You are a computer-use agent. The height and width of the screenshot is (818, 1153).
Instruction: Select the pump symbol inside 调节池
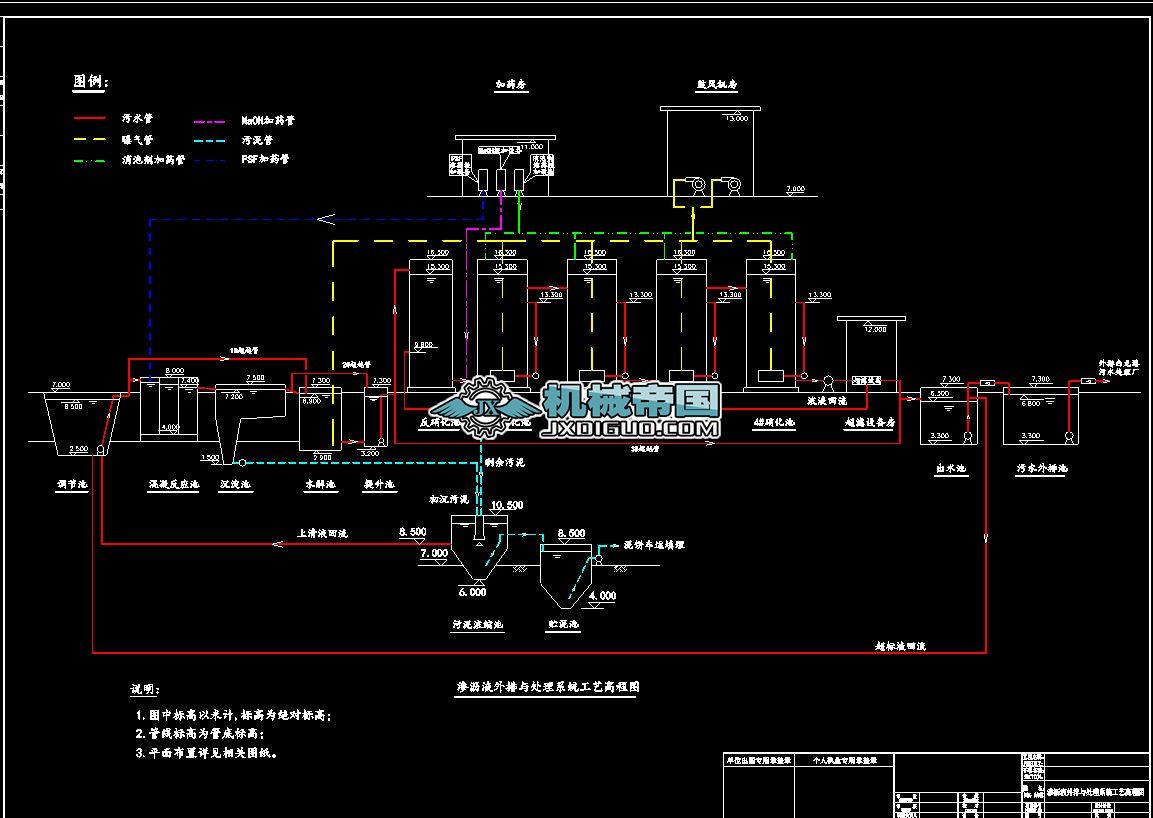[x=101, y=450]
